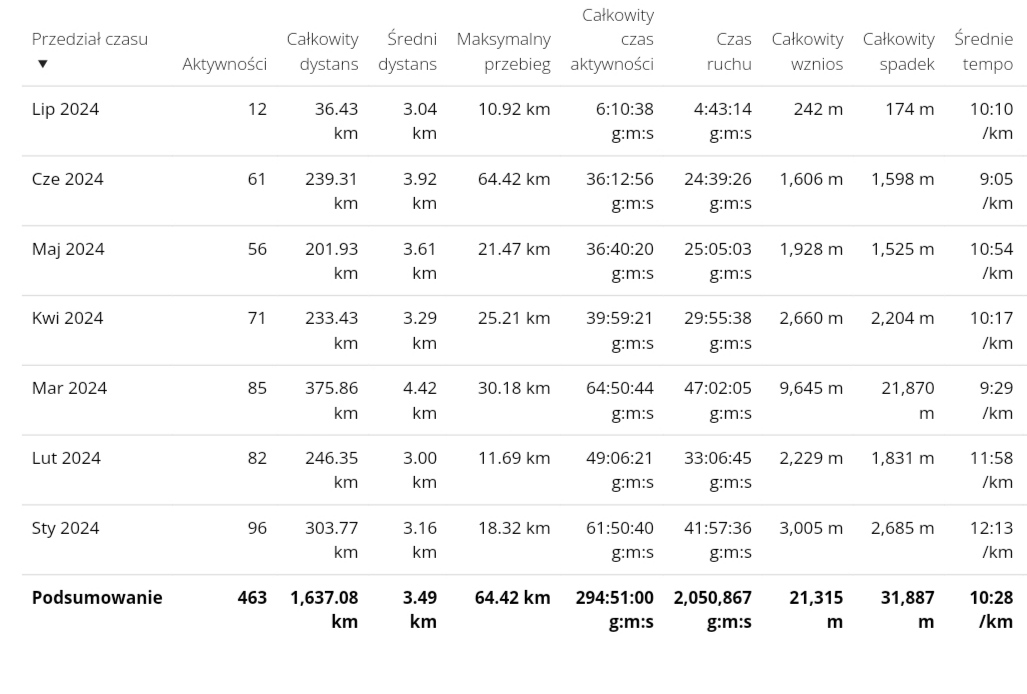The image size is (1027, 694).
Task: Sort by the Przedział czasu column header
Action: [x=89, y=40]
